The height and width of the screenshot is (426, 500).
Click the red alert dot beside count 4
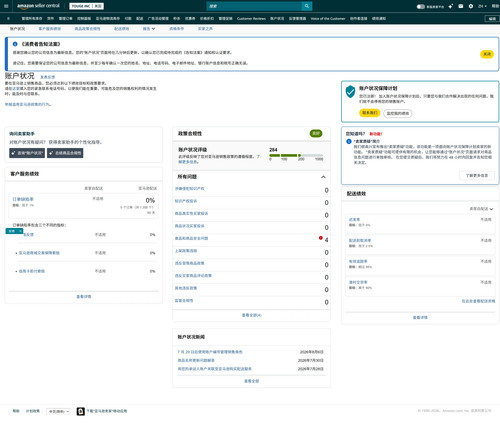pyautogui.click(x=321, y=238)
